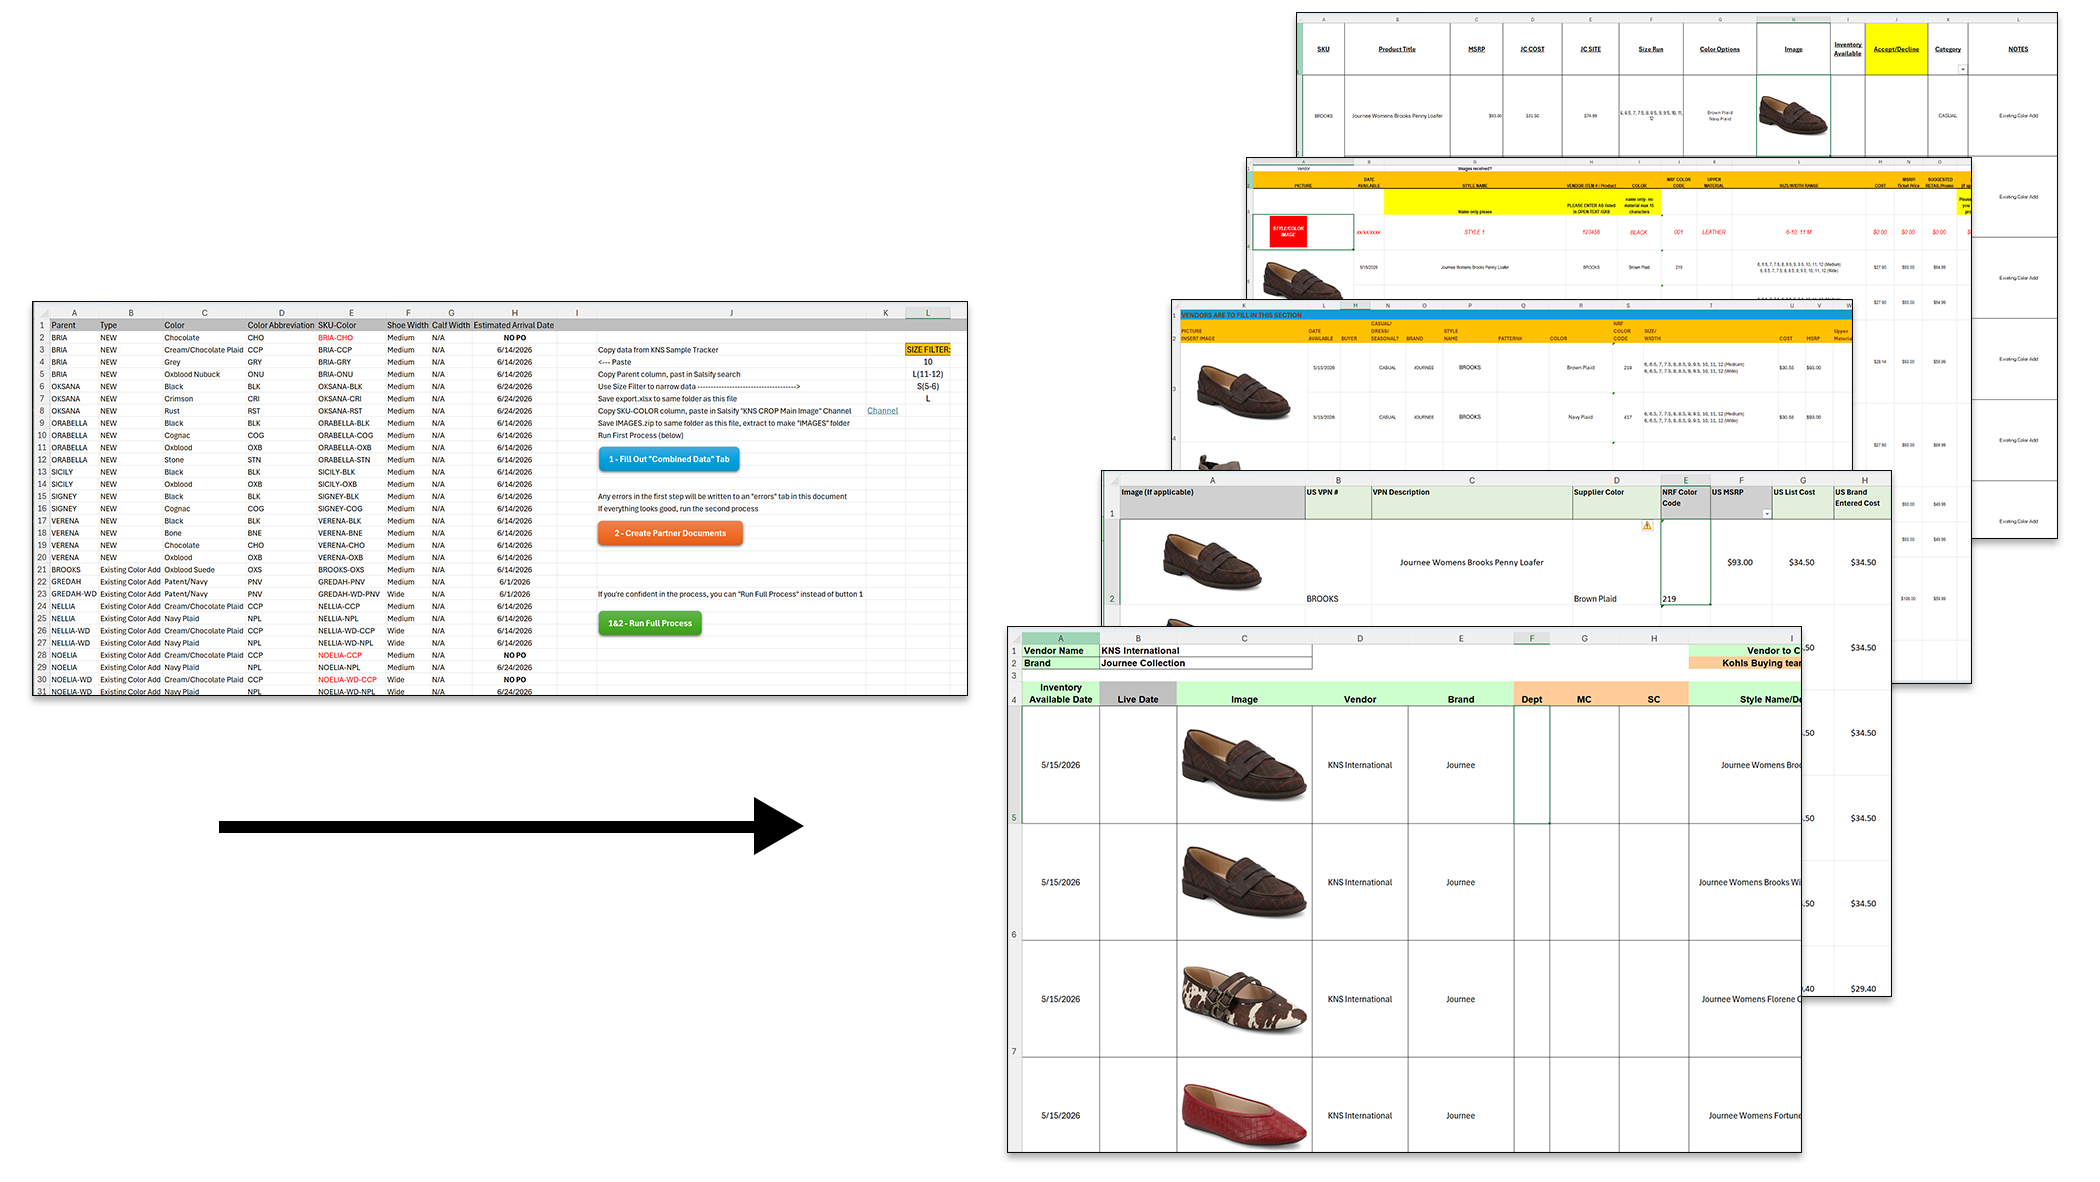Click the L(11-12) size filter value
The height and width of the screenshot is (1182, 2100).
(x=928, y=374)
